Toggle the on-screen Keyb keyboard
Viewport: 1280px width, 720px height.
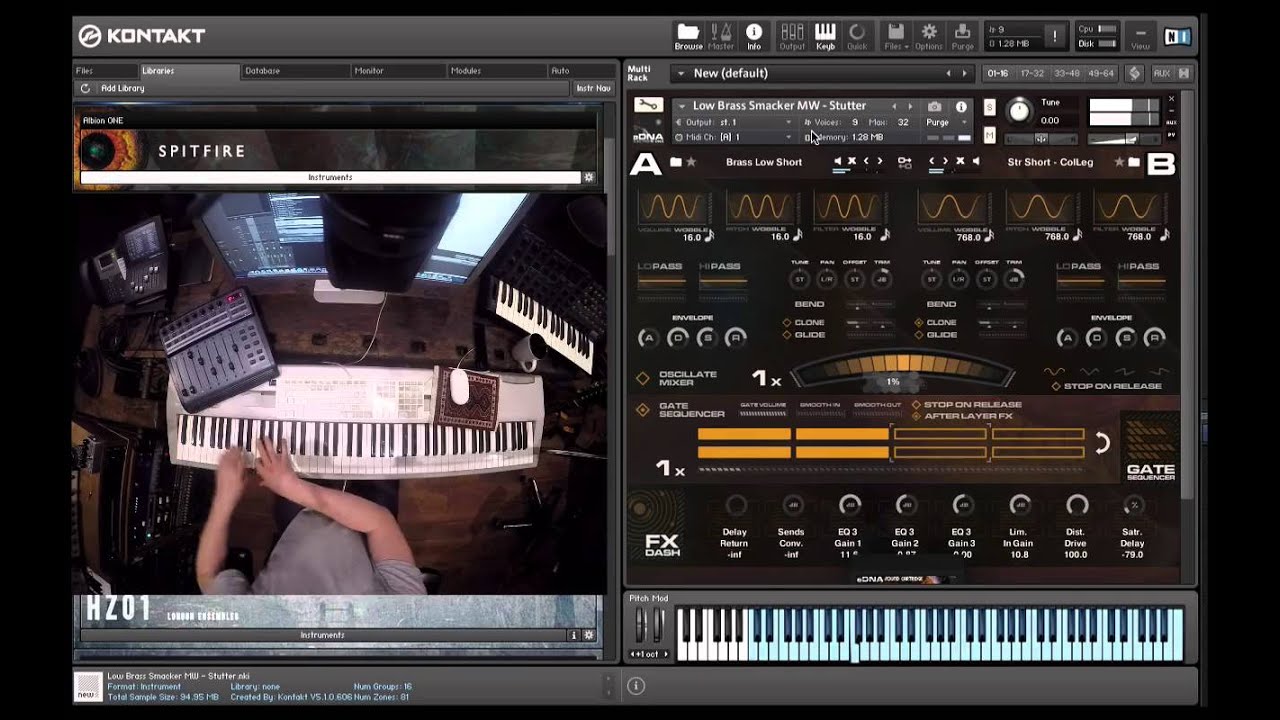click(x=825, y=36)
